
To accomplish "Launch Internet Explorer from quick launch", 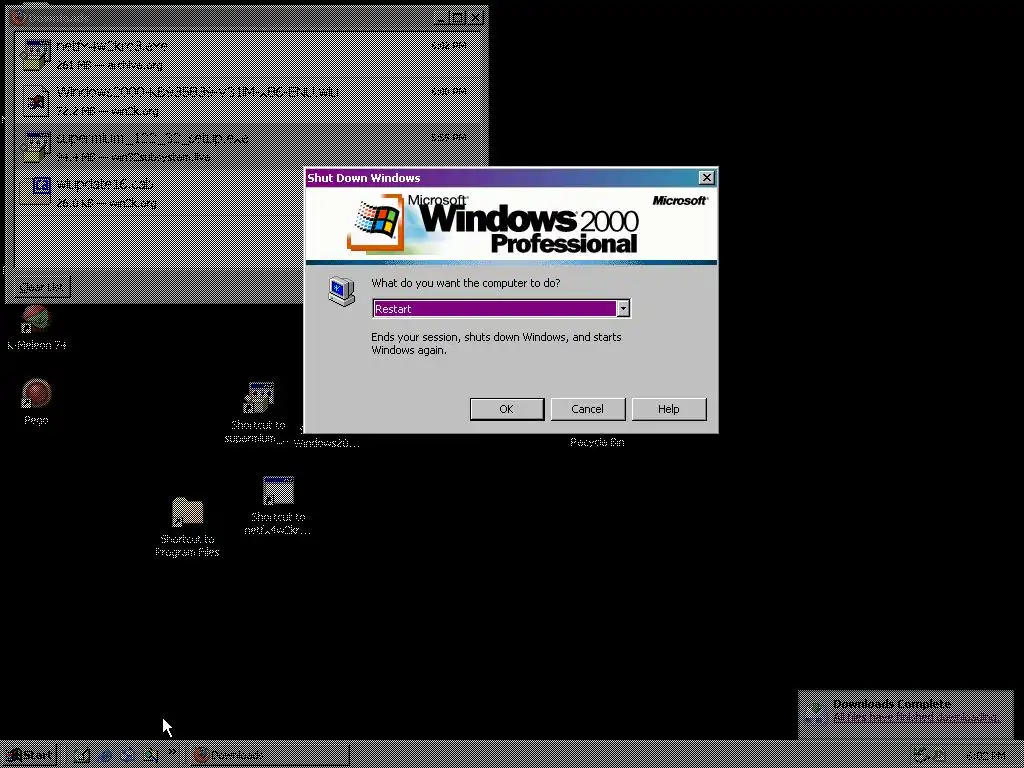I will [x=104, y=755].
